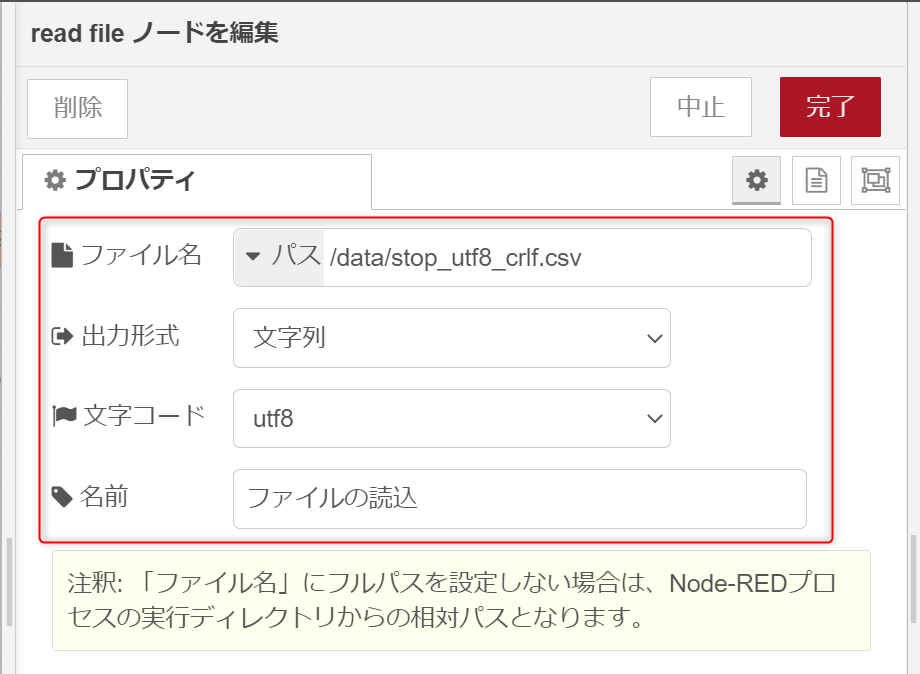
Task: Open the node appearance settings icon
Action: pos(875,180)
